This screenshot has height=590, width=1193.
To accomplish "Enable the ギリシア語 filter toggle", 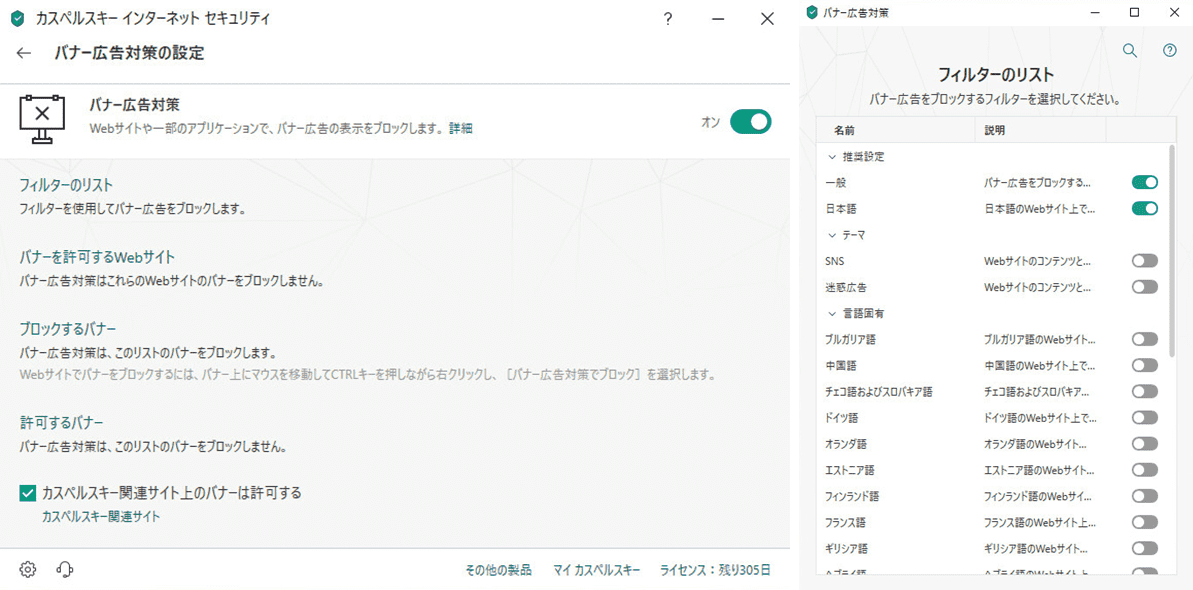I will click(1145, 548).
